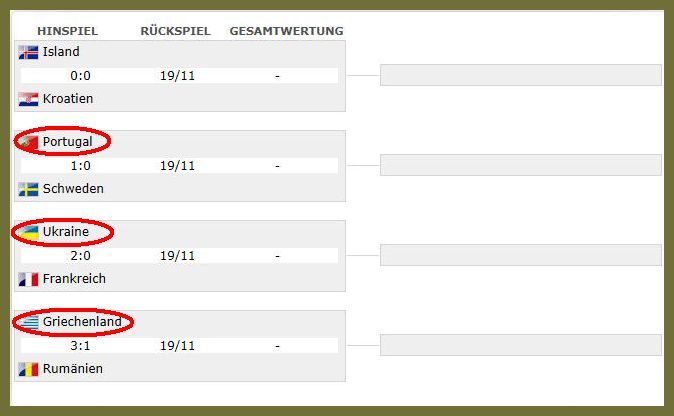Select the Rumänien team name

(x=73, y=368)
